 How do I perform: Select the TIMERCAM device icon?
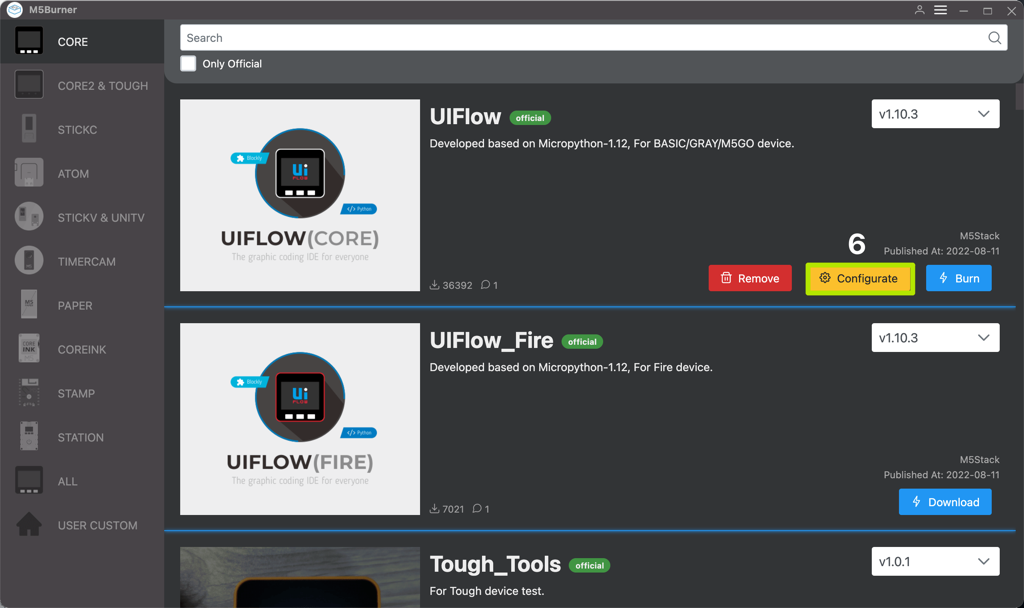(29, 261)
